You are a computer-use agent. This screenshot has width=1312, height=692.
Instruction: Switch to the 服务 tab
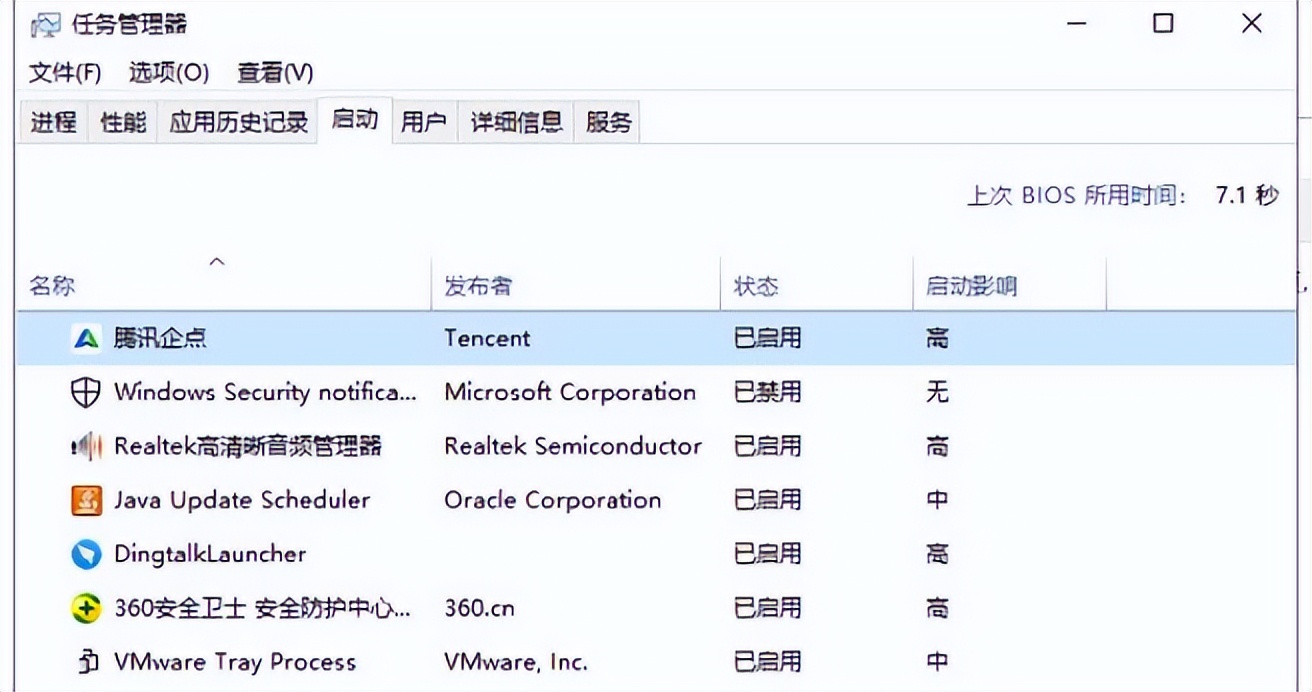coord(608,122)
